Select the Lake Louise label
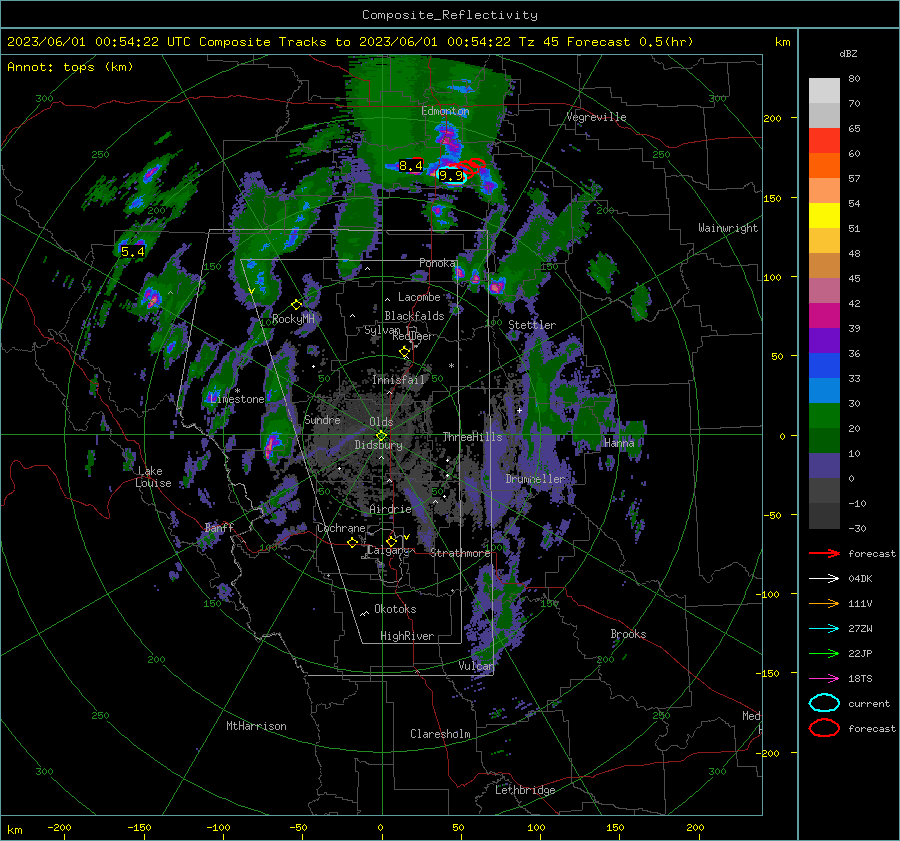Screen dimensions: 900x841 click(153, 477)
